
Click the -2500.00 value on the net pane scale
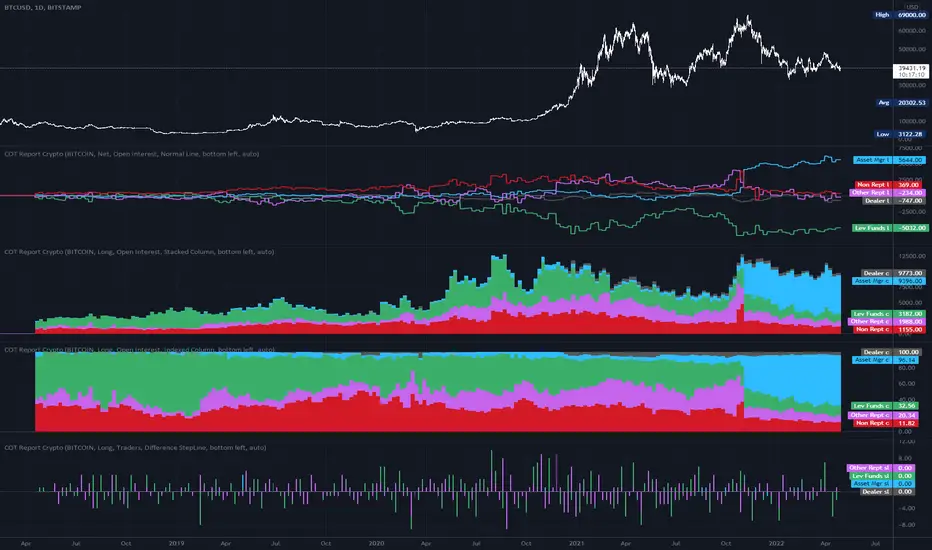(x=912, y=212)
